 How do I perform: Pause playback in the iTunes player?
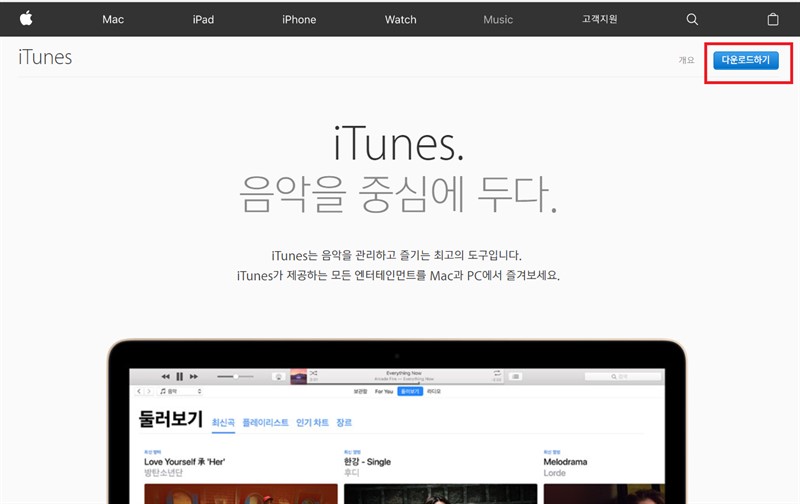pos(180,376)
